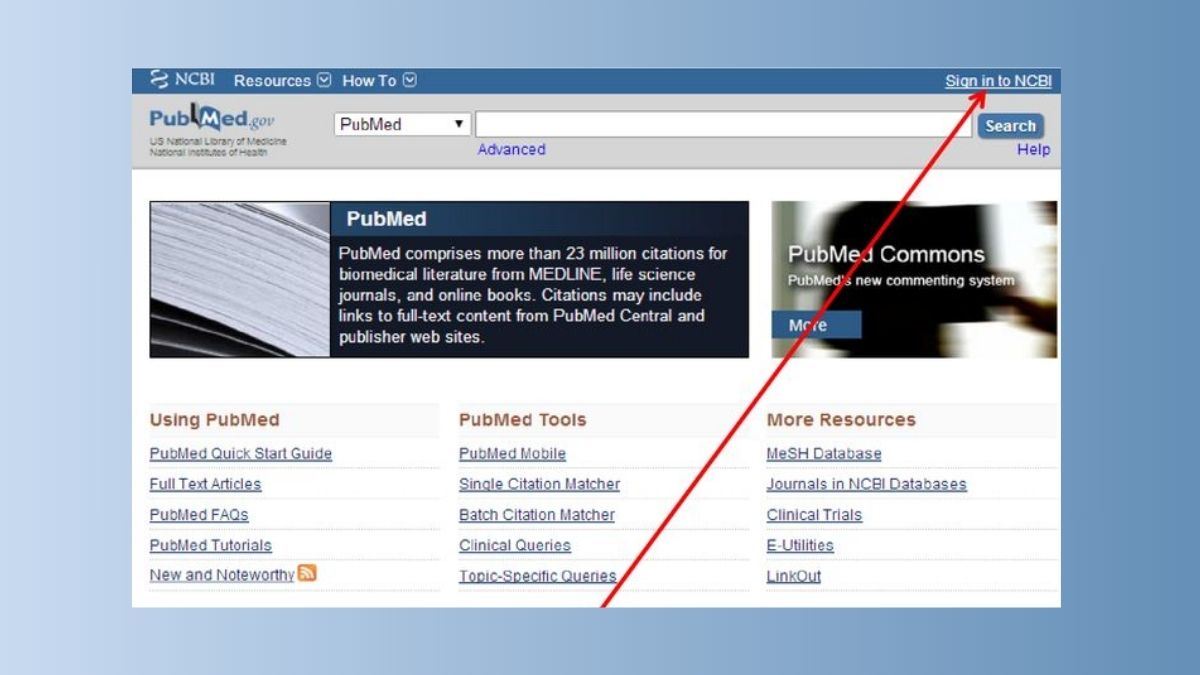Click the PubMed Tools heading
Screen dimensions: 1200x675
(x=522, y=420)
